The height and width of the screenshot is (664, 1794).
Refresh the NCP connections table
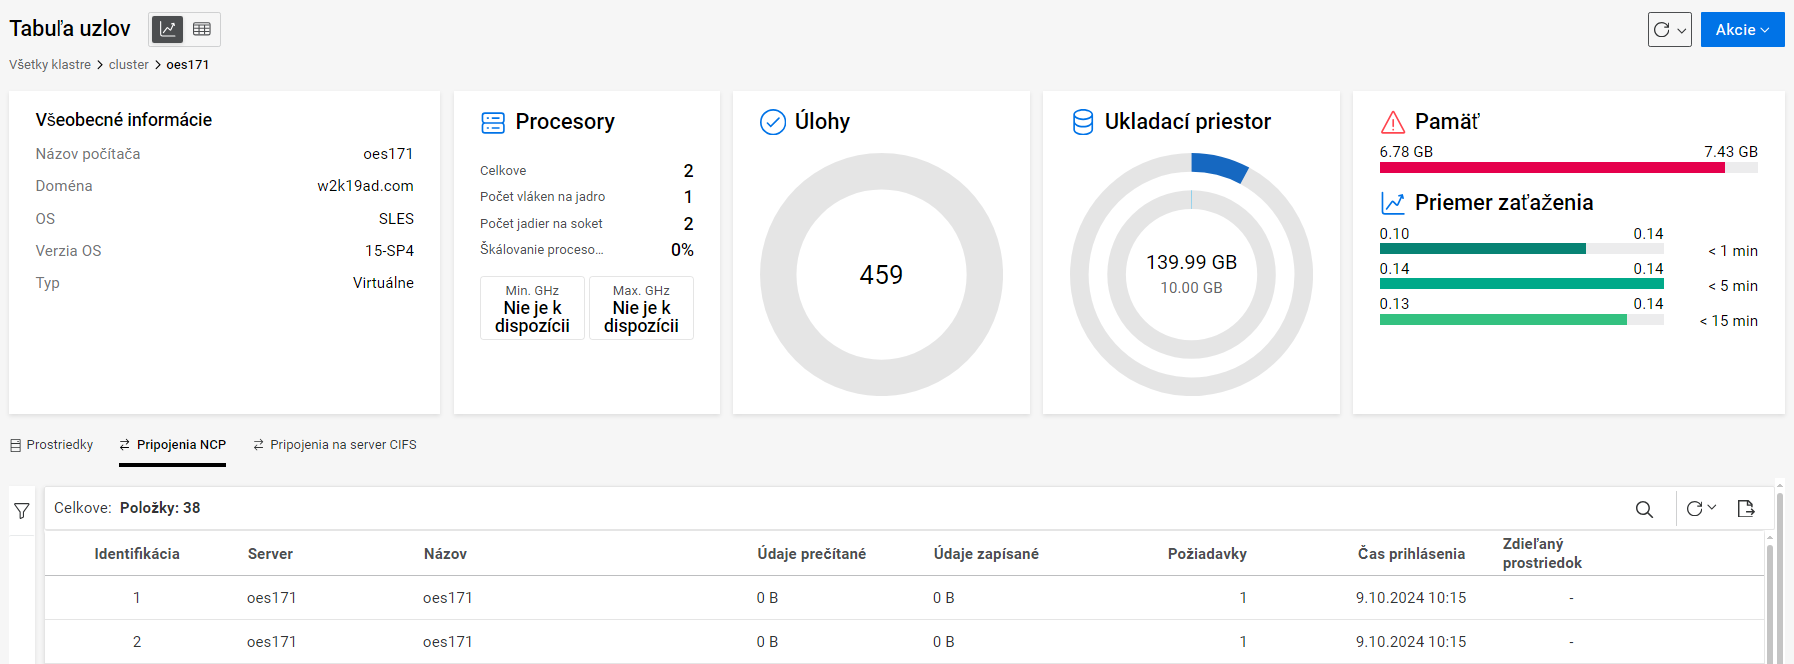(1694, 509)
